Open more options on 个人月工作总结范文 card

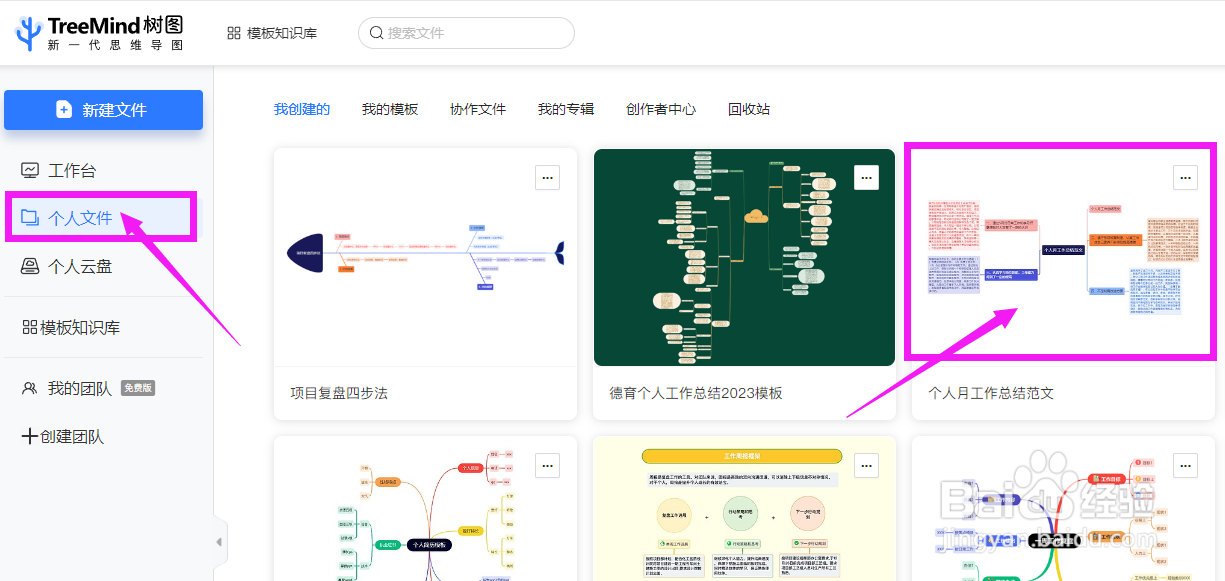pyautogui.click(x=1185, y=177)
